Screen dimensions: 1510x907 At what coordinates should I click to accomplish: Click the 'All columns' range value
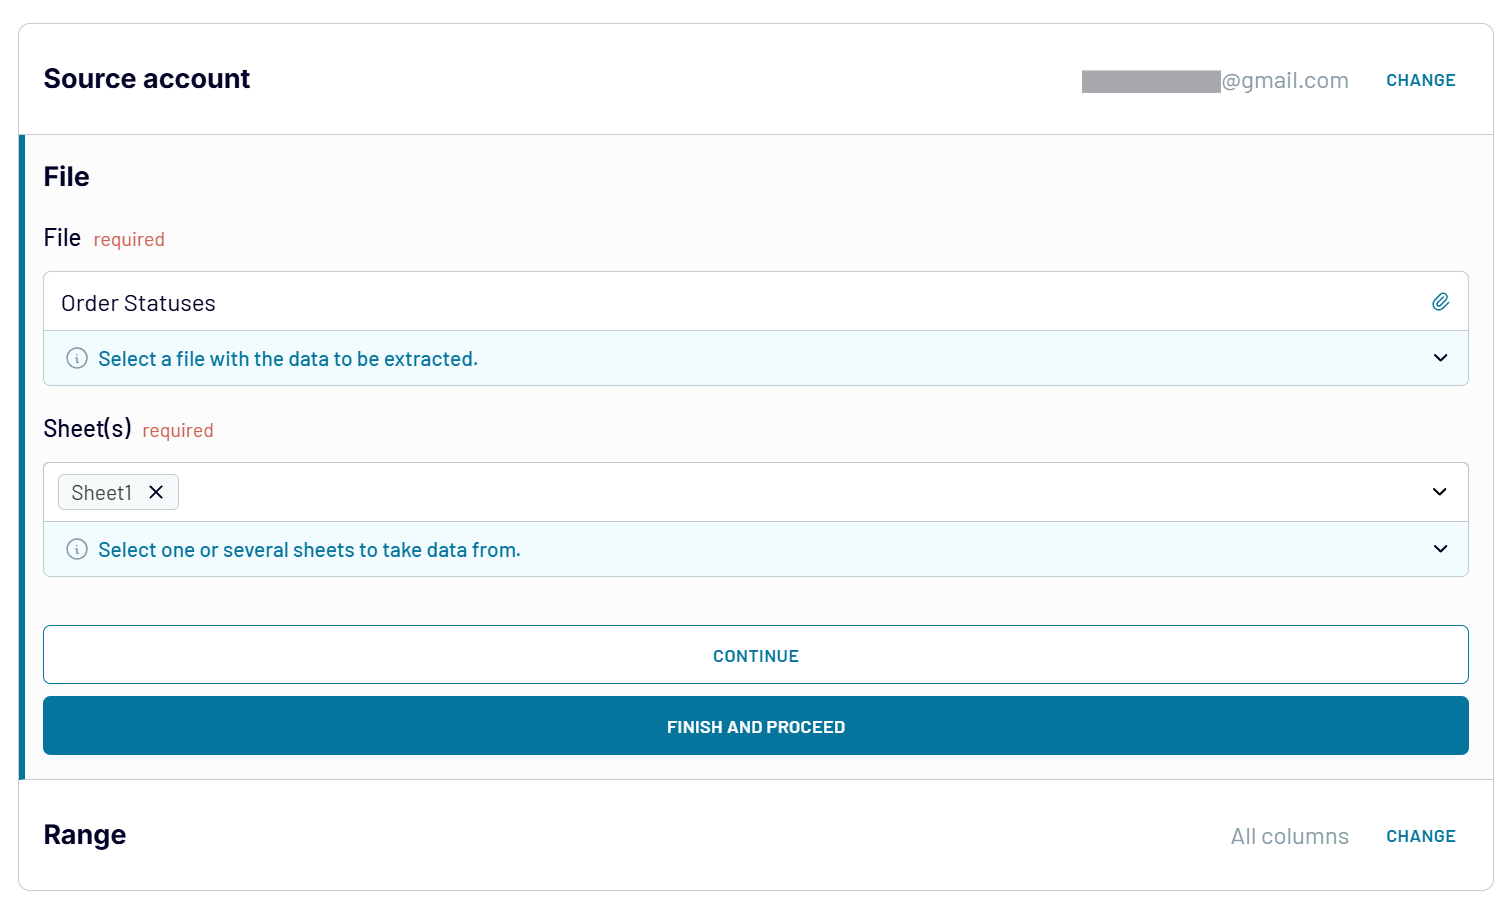[x=1289, y=836]
